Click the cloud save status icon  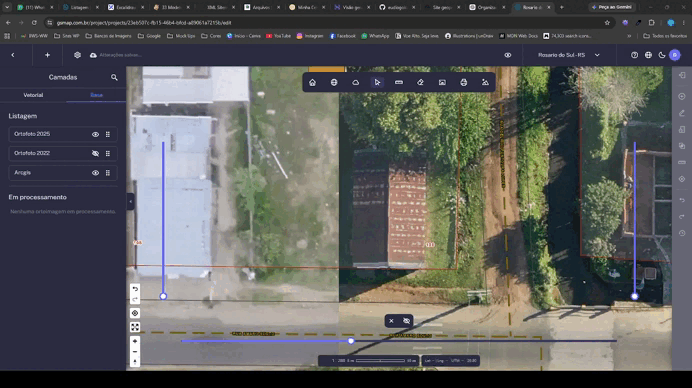pyautogui.click(x=93, y=55)
